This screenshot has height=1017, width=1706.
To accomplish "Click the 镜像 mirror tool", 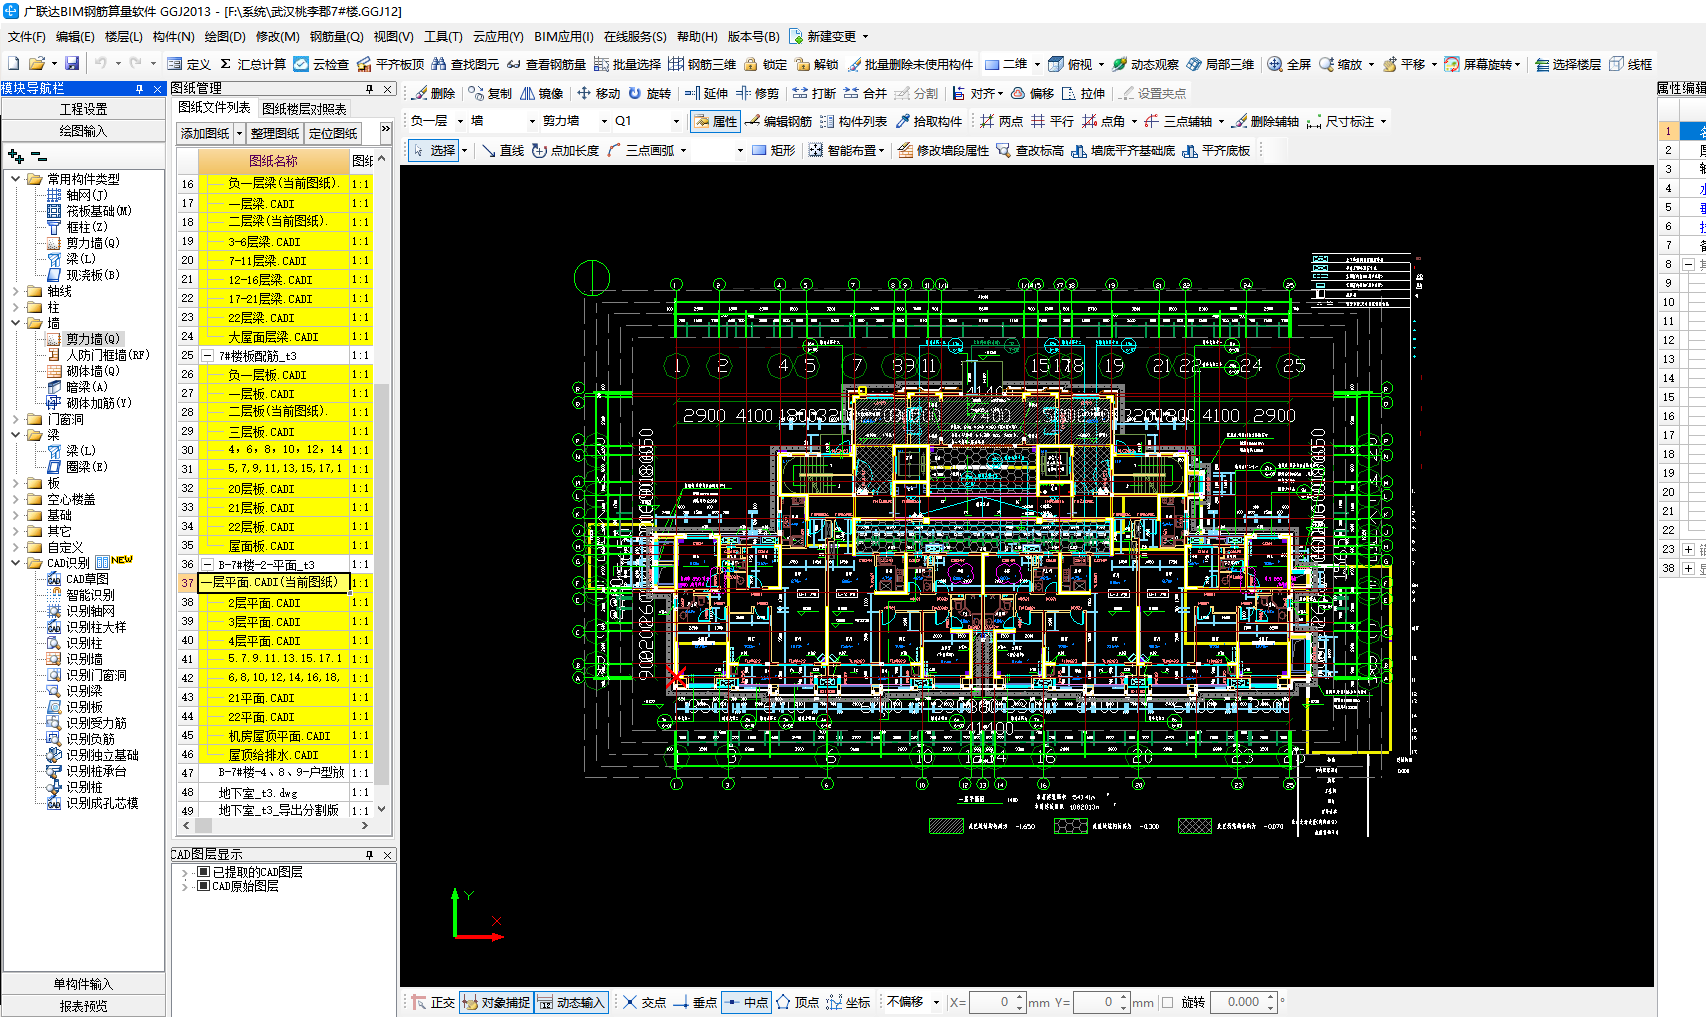I will pos(541,93).
